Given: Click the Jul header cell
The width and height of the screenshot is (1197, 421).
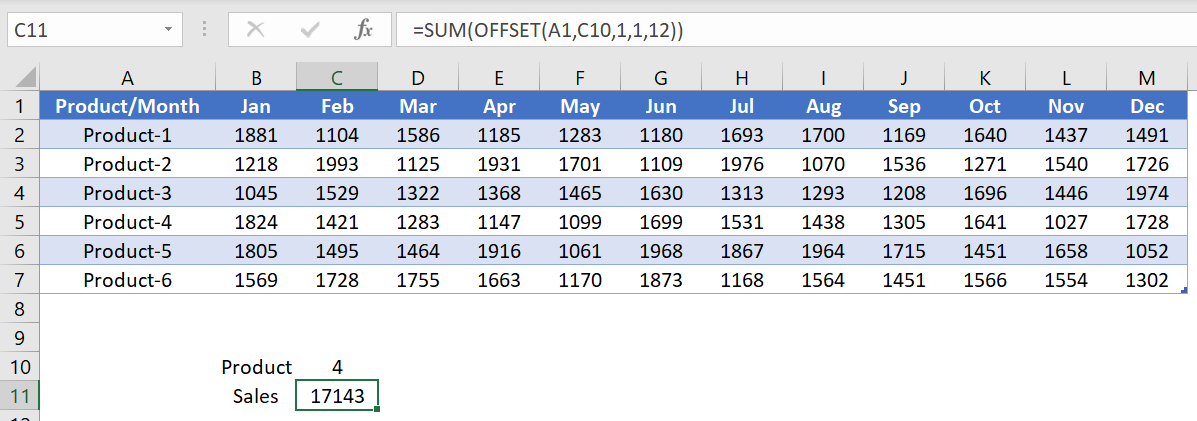Looking at the screenshot, I should 742,106.
